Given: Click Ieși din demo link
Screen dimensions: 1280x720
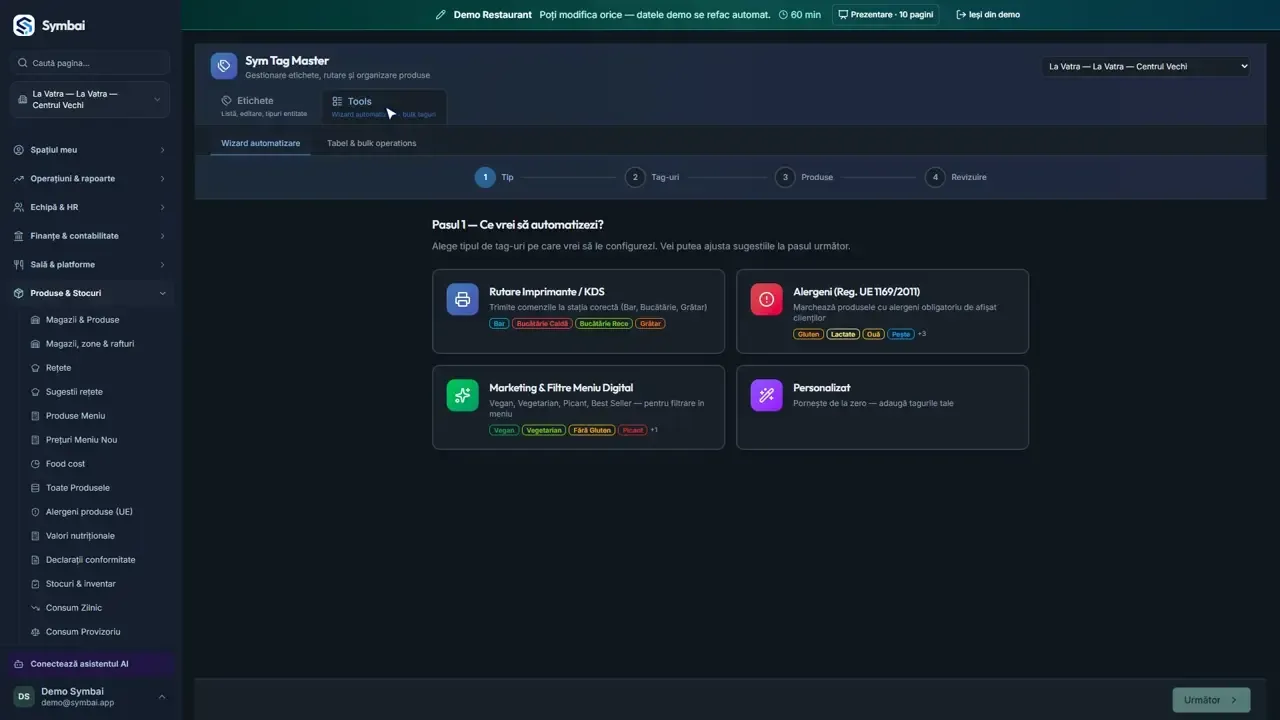Looking at the screenshot, I should point(988,15).
